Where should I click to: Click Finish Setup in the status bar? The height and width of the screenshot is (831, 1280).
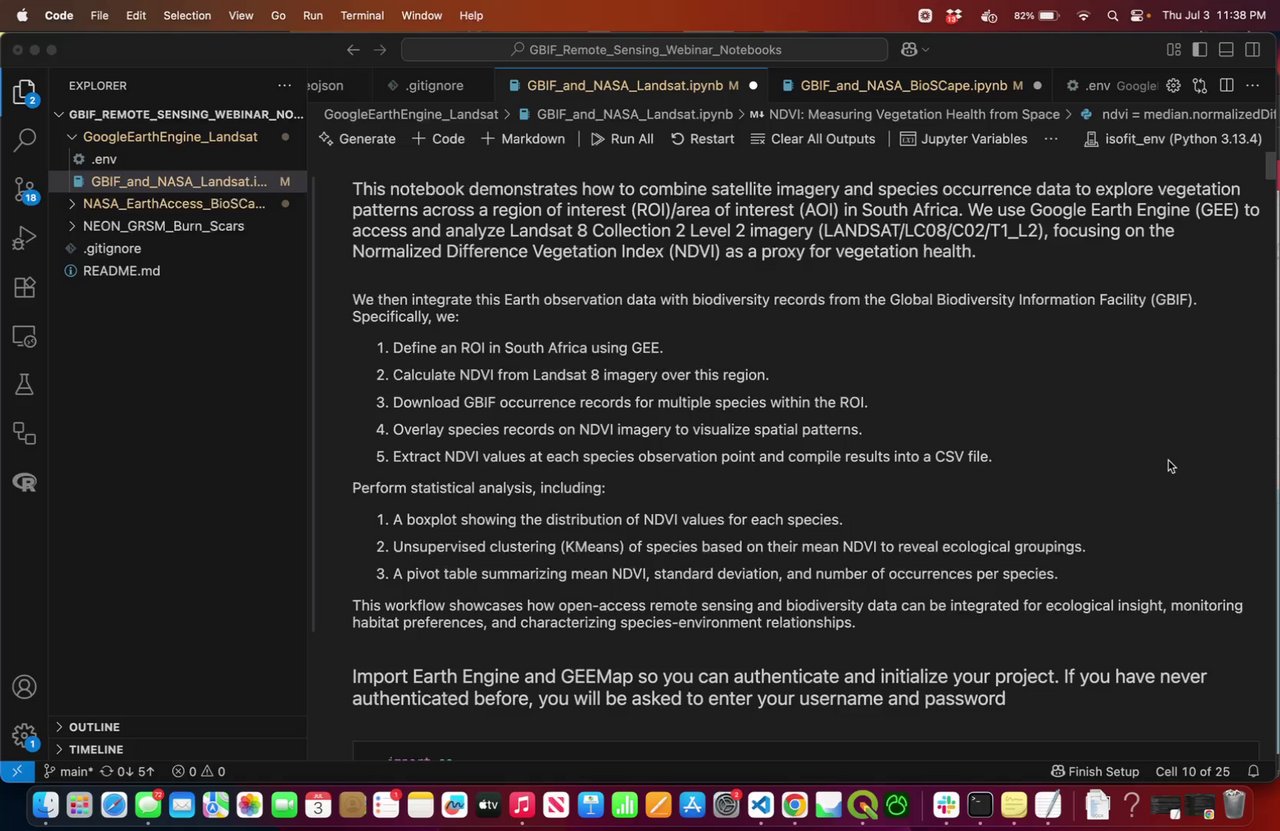coord(1095,772)
